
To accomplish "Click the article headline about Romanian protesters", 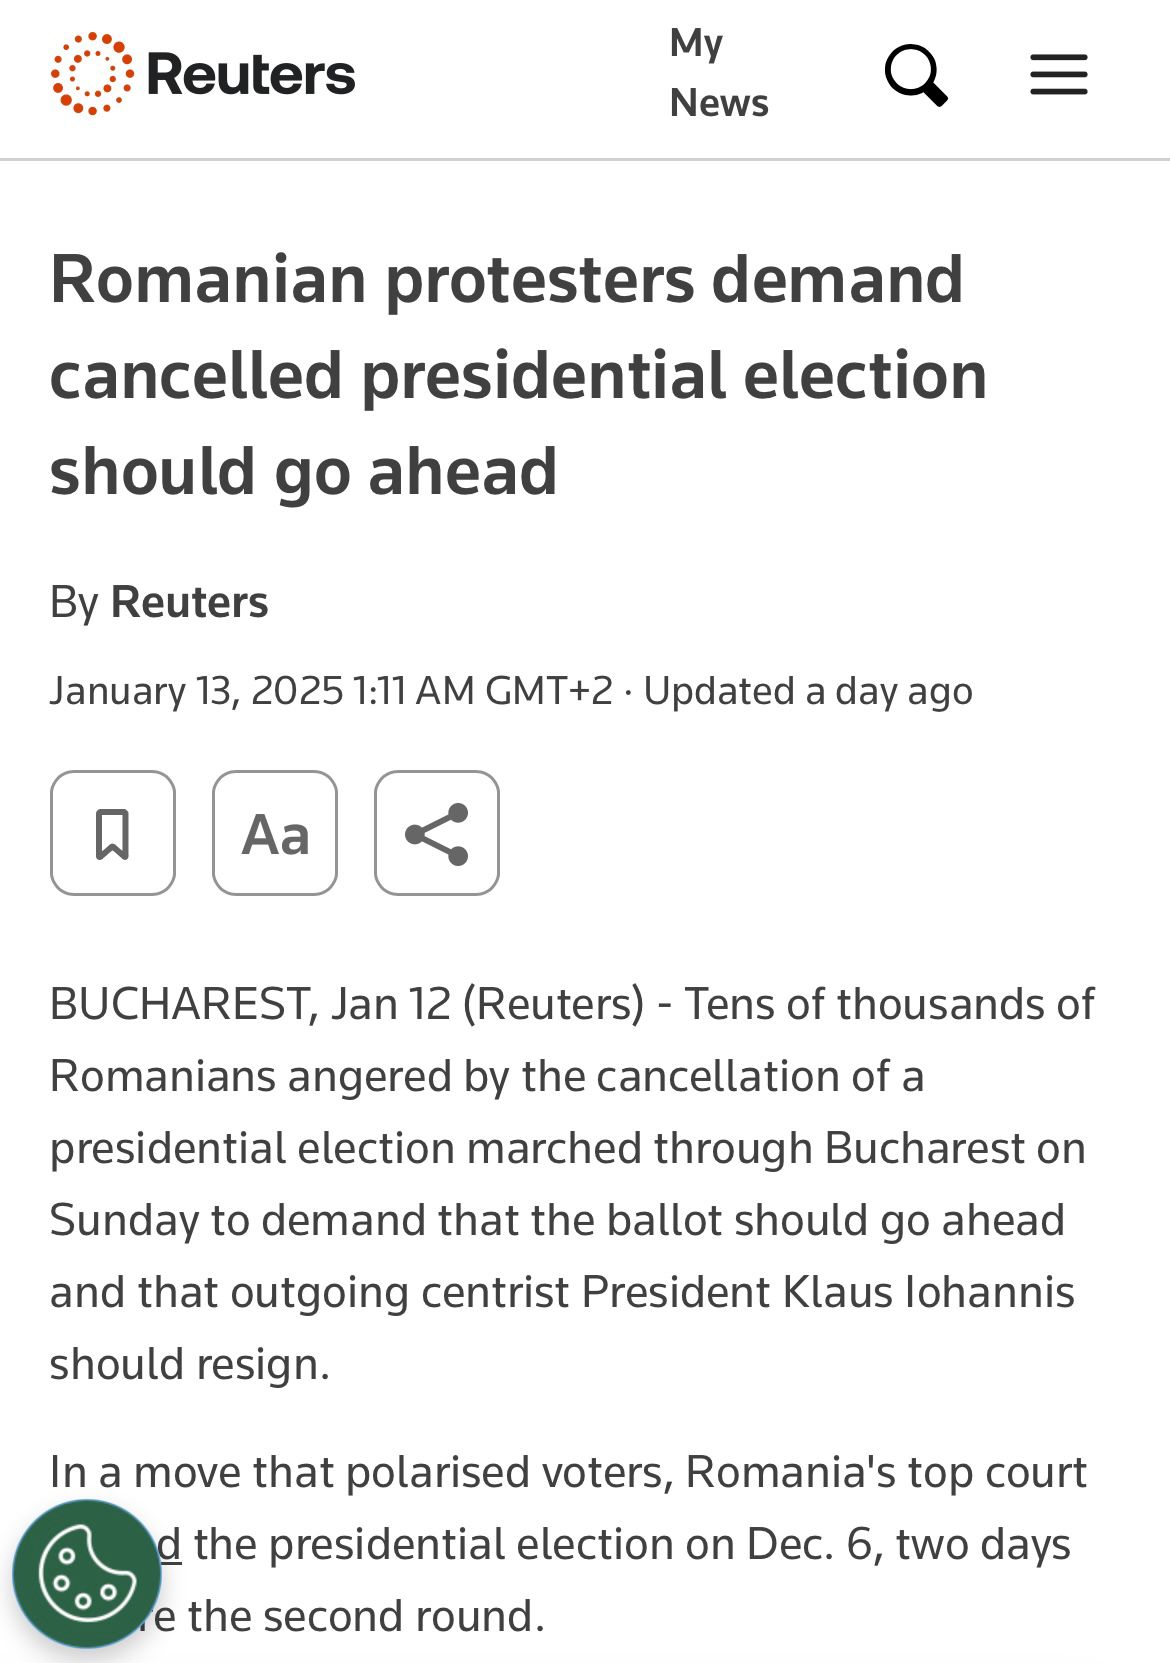I will coord(518,375).
